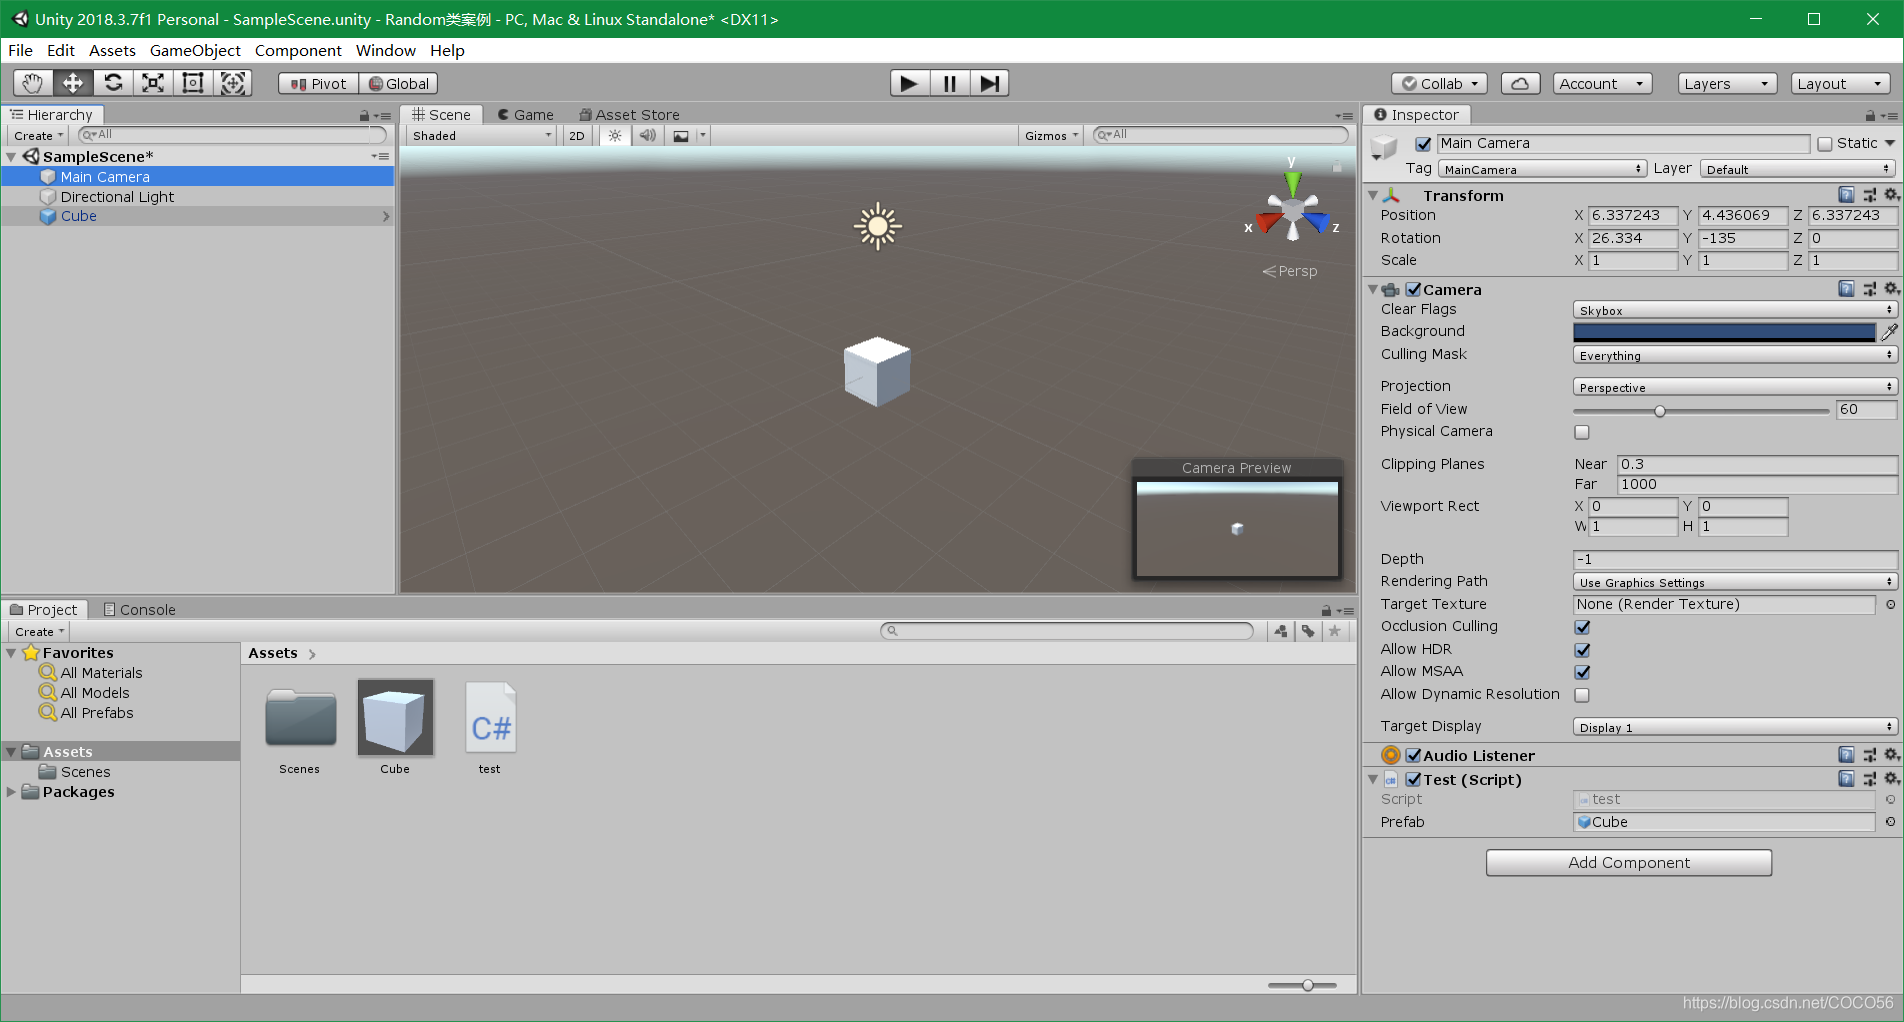Select the Transform tool
Image resolution: width=1904 pixels, height=1022 pixels.
coord(233,83)
